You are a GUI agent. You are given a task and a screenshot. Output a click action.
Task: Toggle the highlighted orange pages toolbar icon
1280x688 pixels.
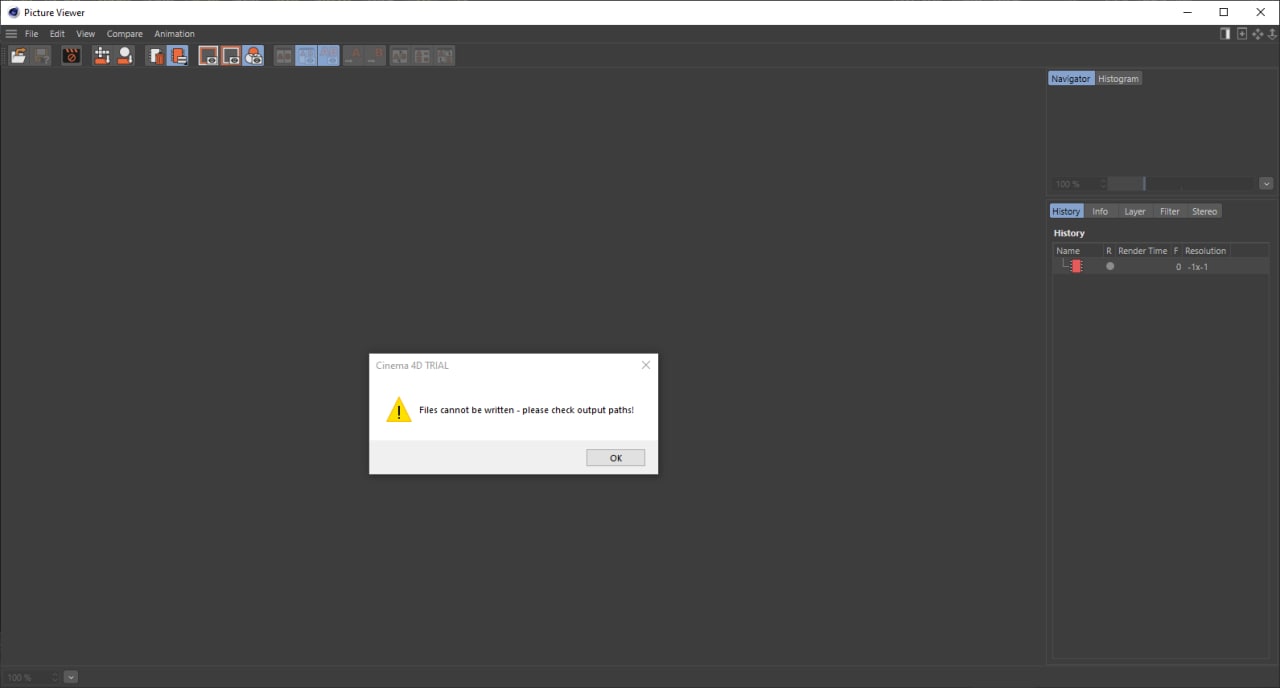click(177, 56)
